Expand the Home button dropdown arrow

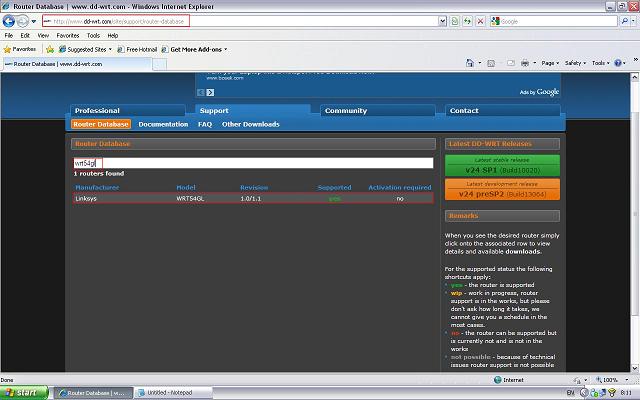[480, 63]
